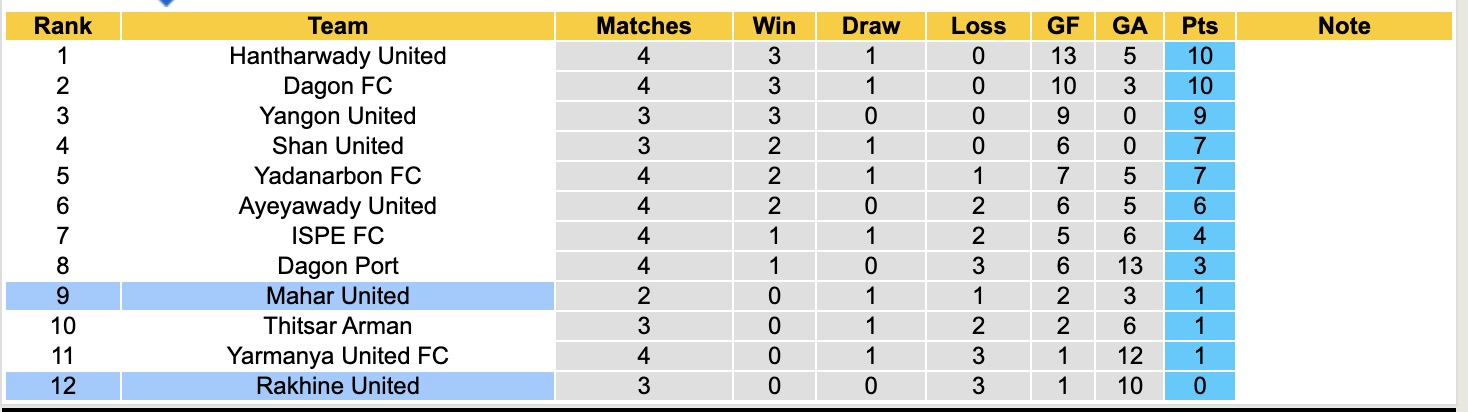This screenshot has height=412, width=1468.
Task: Open the Dagon FC team row
Action: click(x=337, y=86)
